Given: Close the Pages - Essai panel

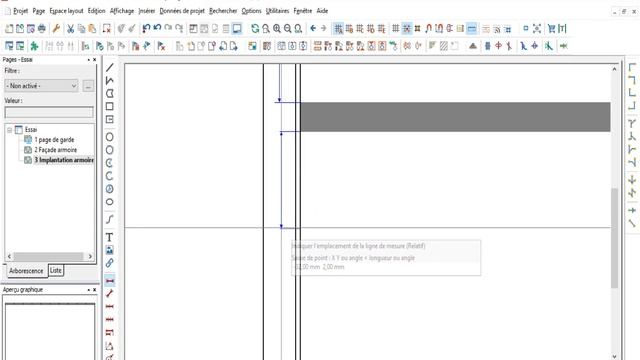Looking at the screenshot, I should pyautogui.click(x=95, y=60).
